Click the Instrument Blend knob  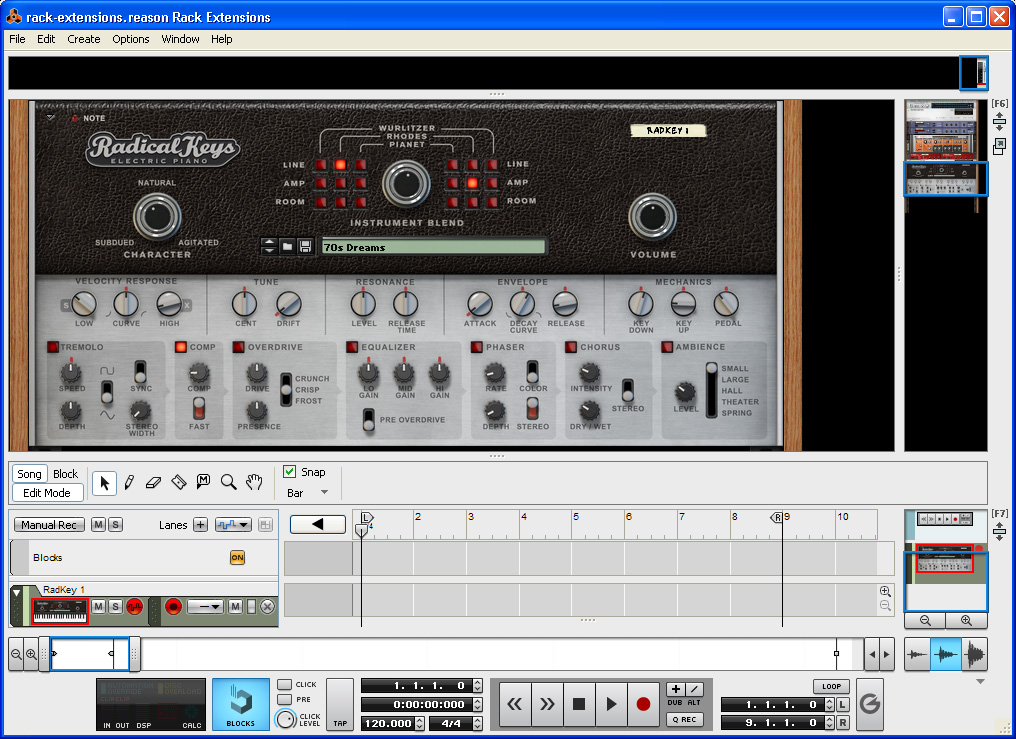[x=406, y=183]
